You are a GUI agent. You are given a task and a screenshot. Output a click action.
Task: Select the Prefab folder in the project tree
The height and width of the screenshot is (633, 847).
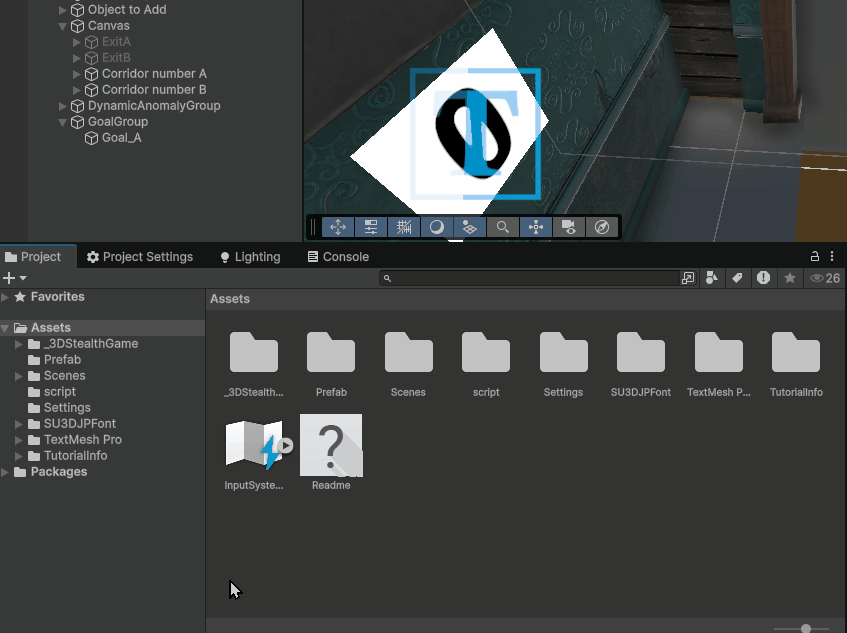point(62,360)
